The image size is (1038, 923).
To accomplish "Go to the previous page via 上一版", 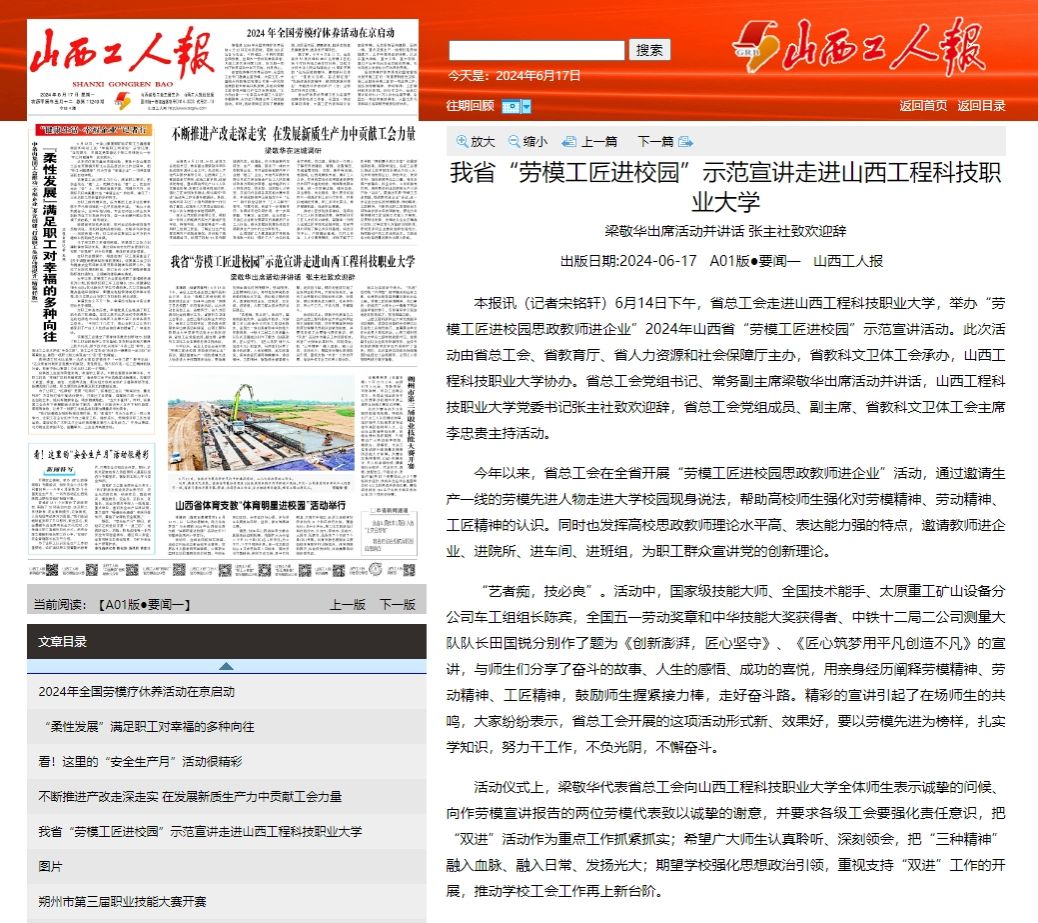I will [x=348, y=605].
